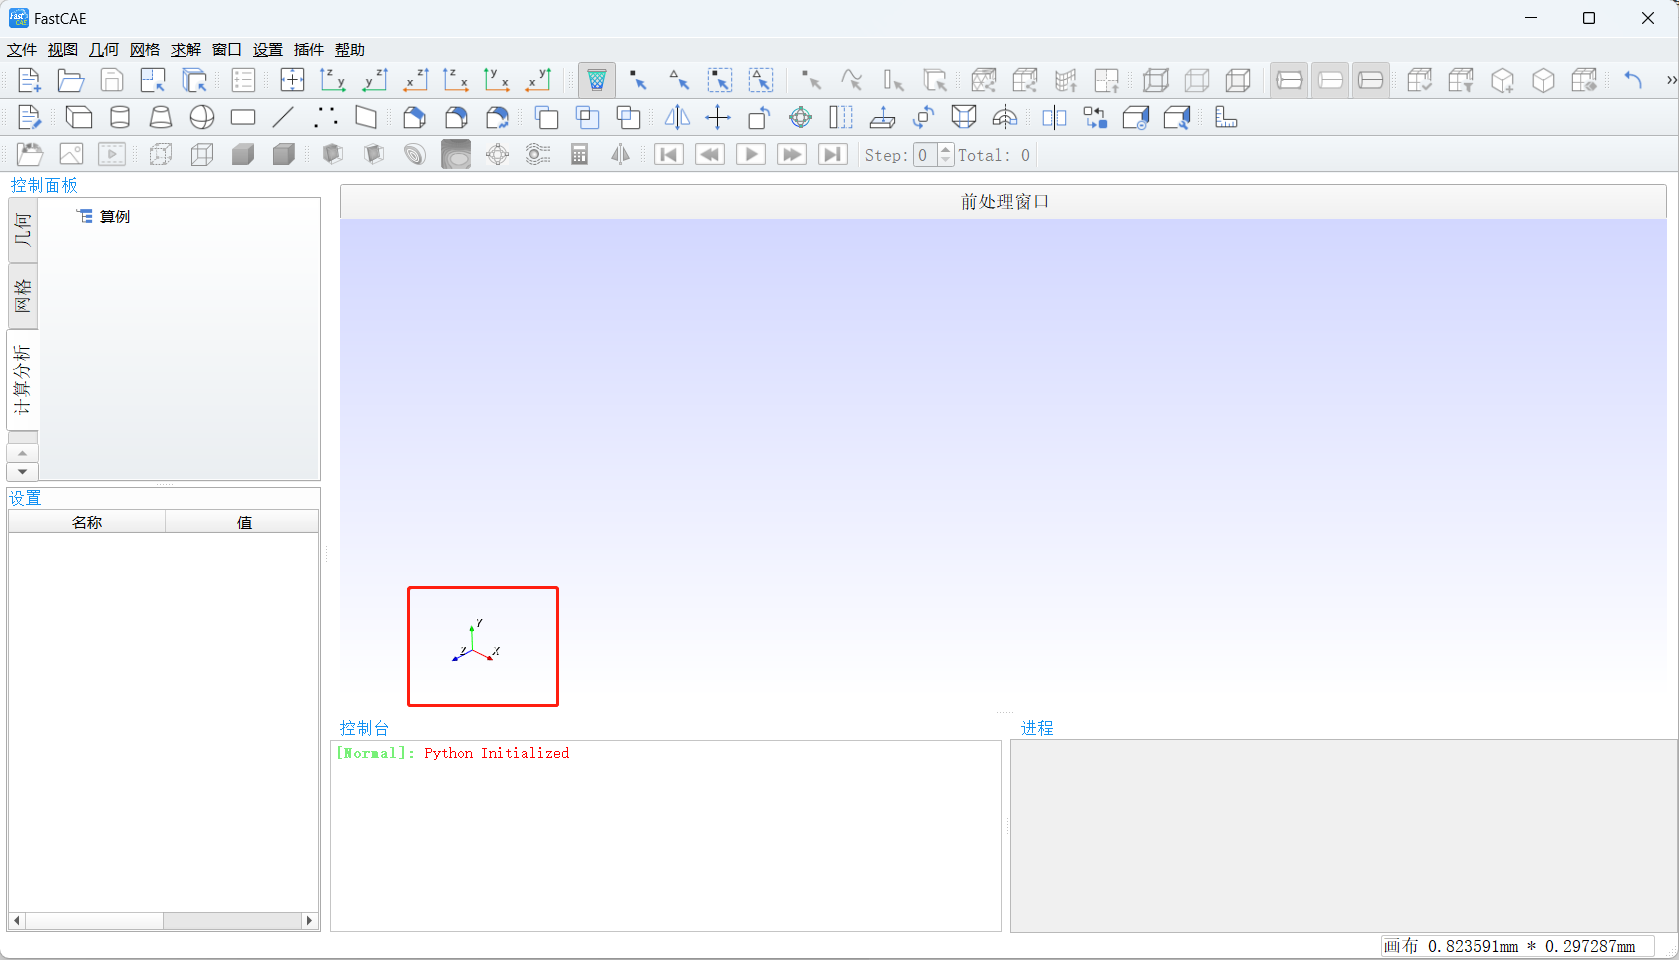
Task: Click the open post-processing folder icon
Action: (x=30, y=155)
